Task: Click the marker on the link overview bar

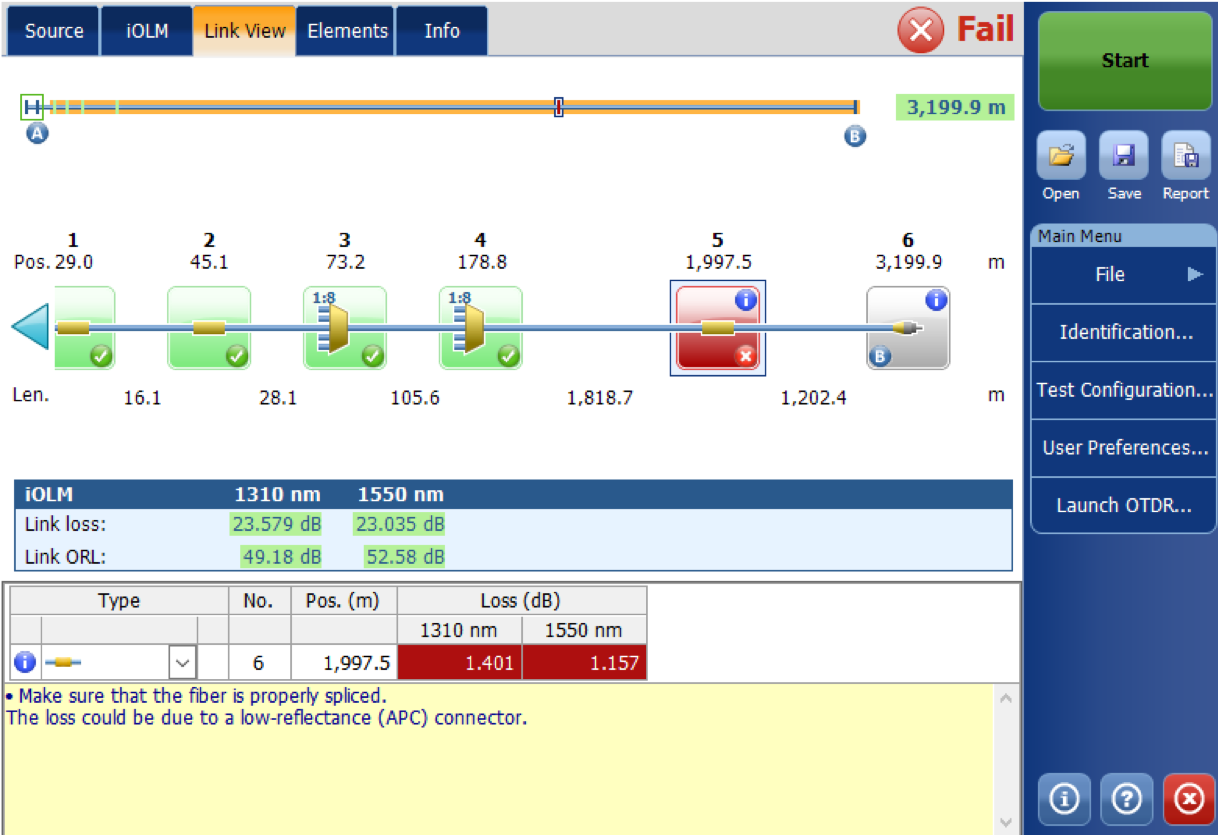Action: click(558, 107)
